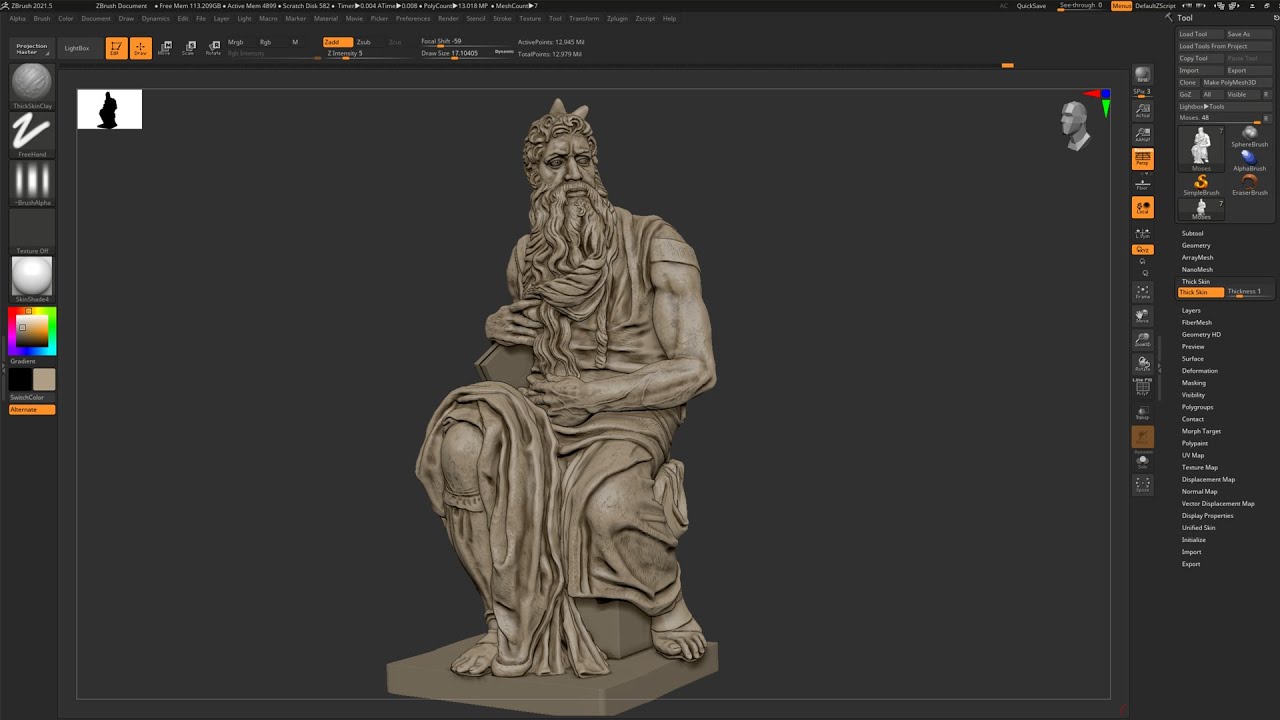
Task: Click the Xpose icon
Action: [x=1142, y=485]
